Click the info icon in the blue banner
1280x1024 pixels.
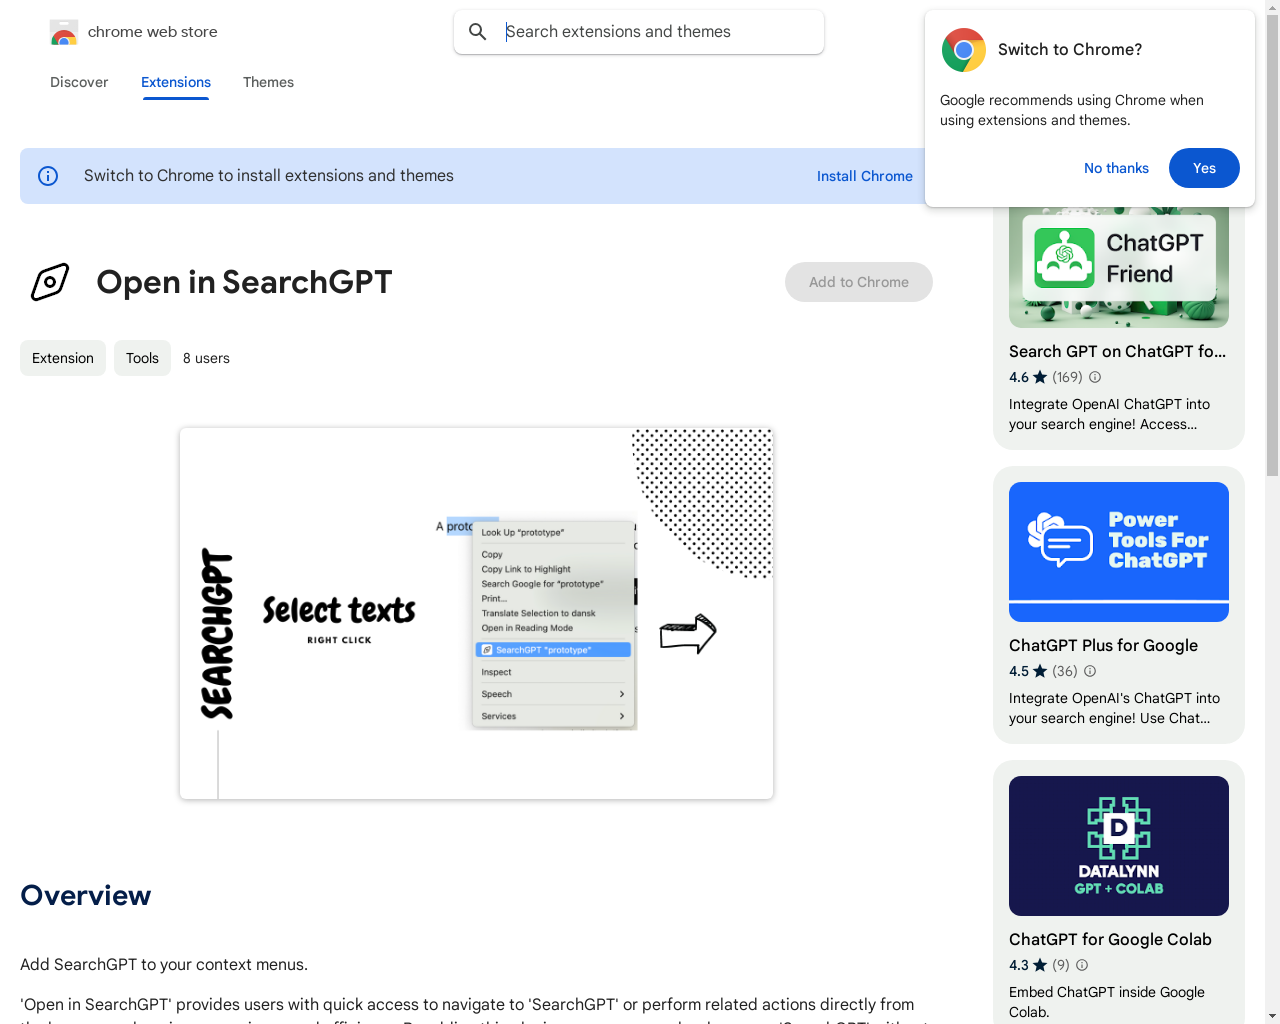48,176
